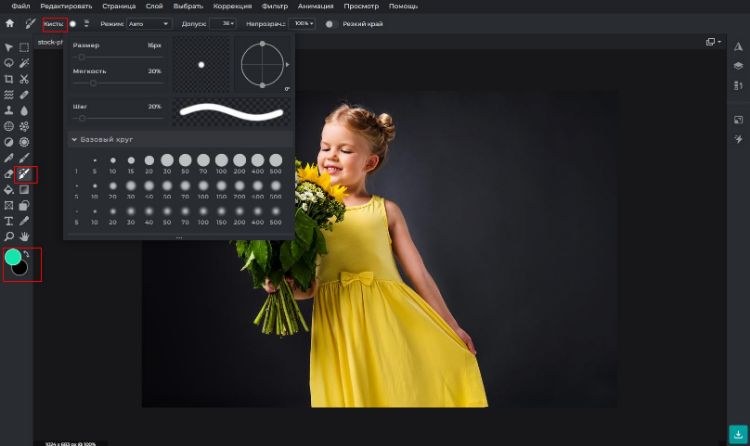
Task: Open the Непрозрачность 100% dropdown
Action: click(304, 23)
